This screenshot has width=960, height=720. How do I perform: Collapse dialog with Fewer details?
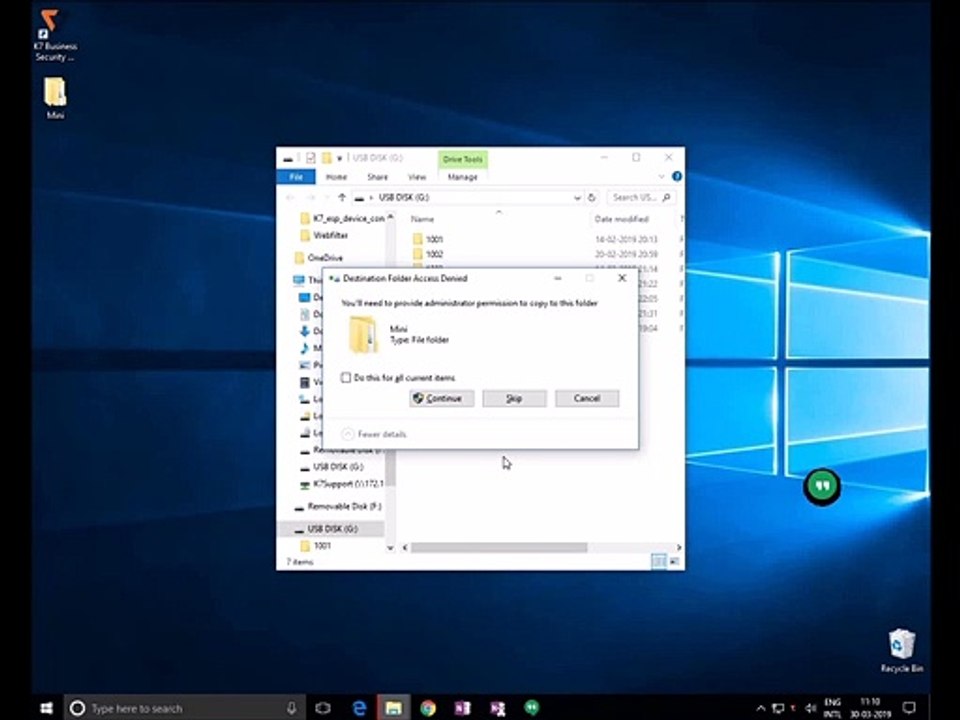(374, 434)
